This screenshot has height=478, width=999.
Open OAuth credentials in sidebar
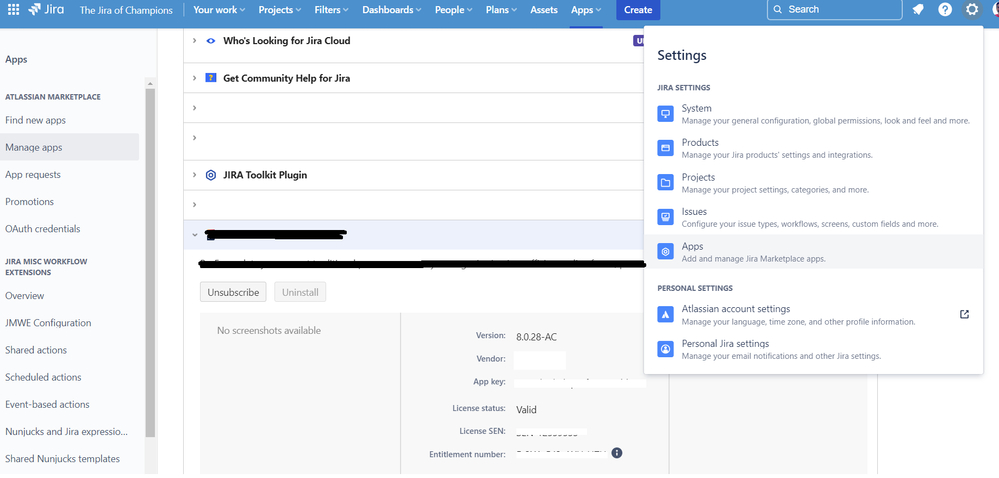43,229
